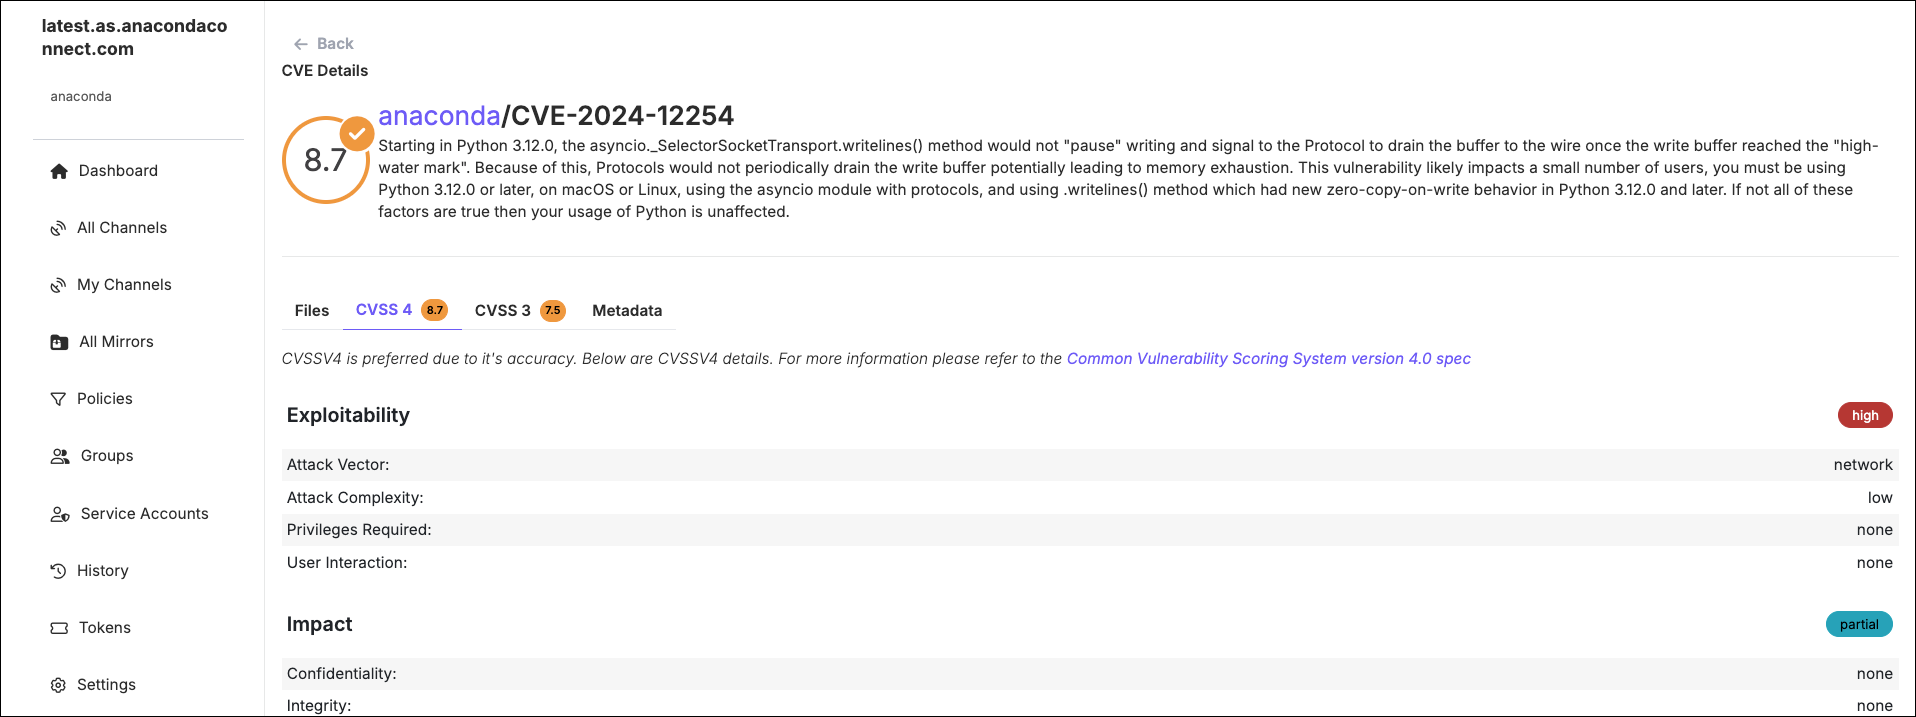Switch to the Metadata tab
Screen dimensions: 1916x717
pos(627,311)
